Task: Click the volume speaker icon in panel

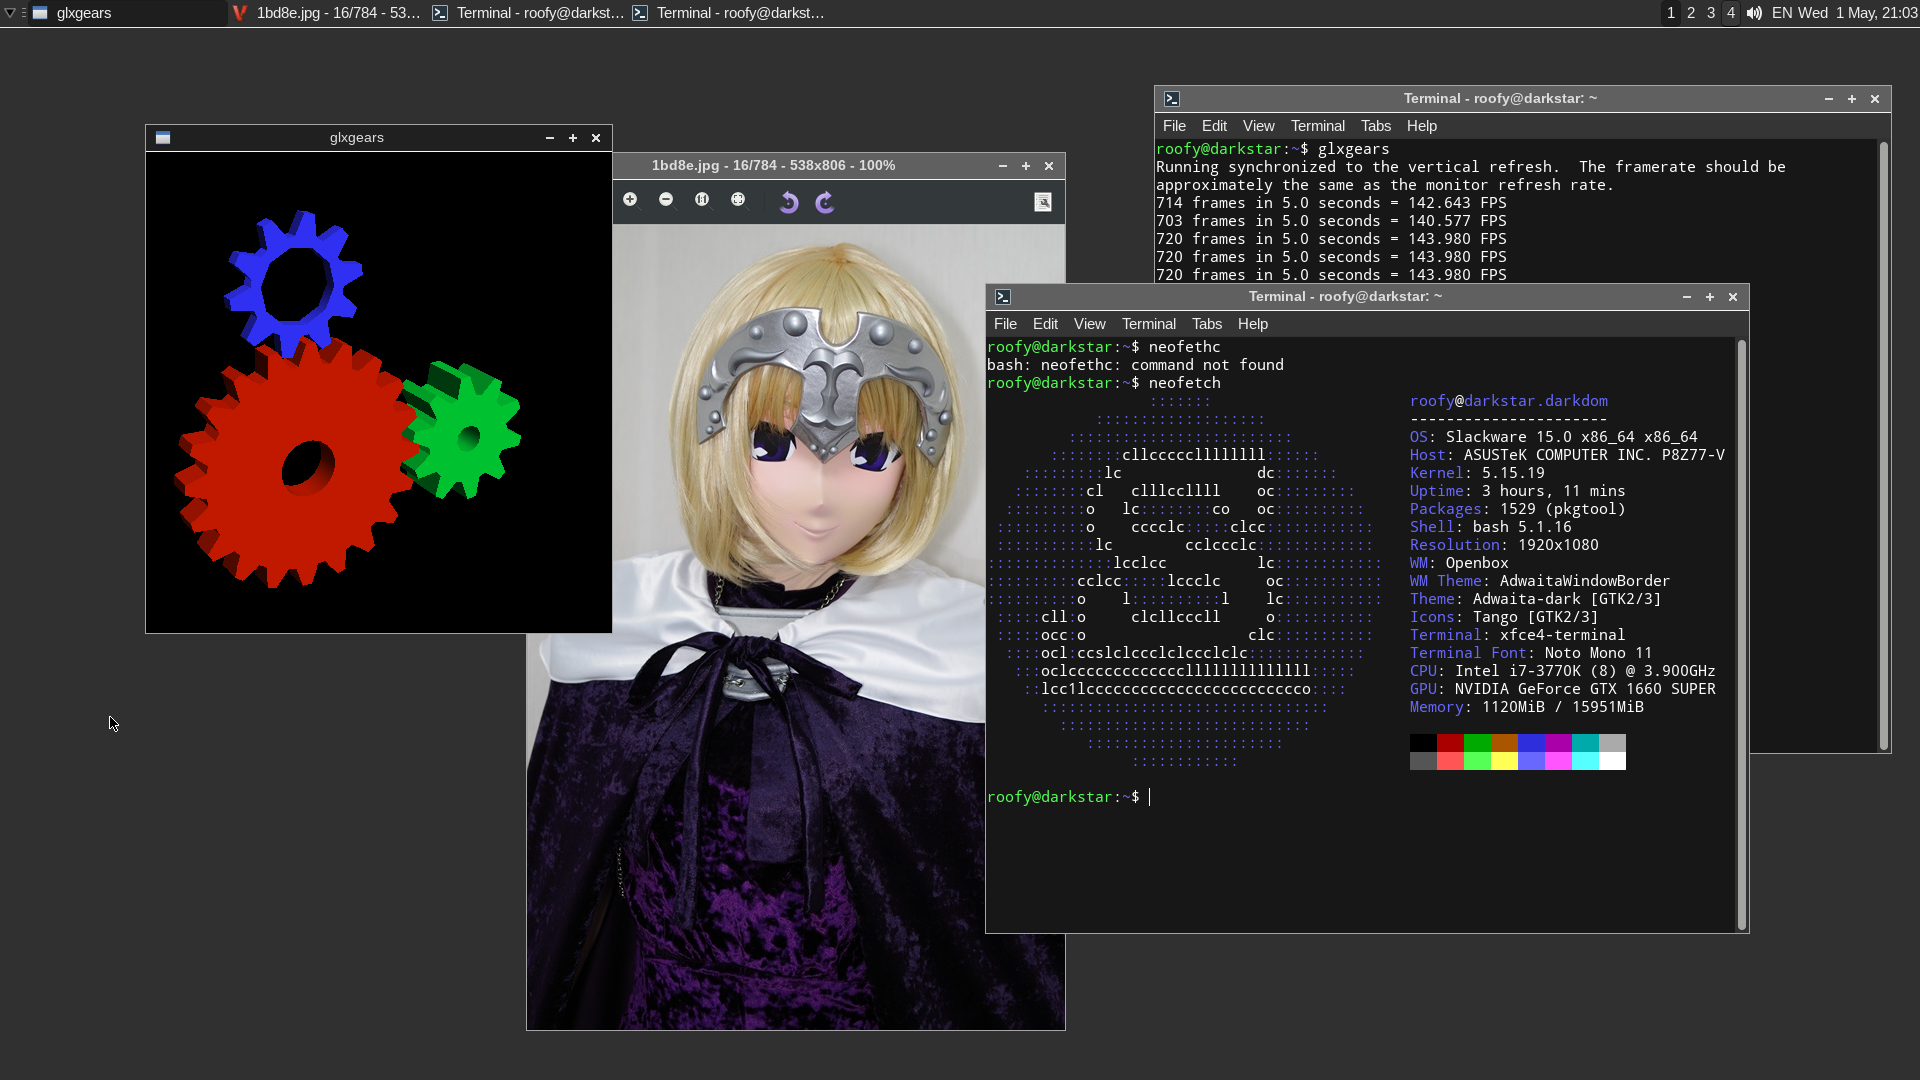Action: (x=1754, y=13)
